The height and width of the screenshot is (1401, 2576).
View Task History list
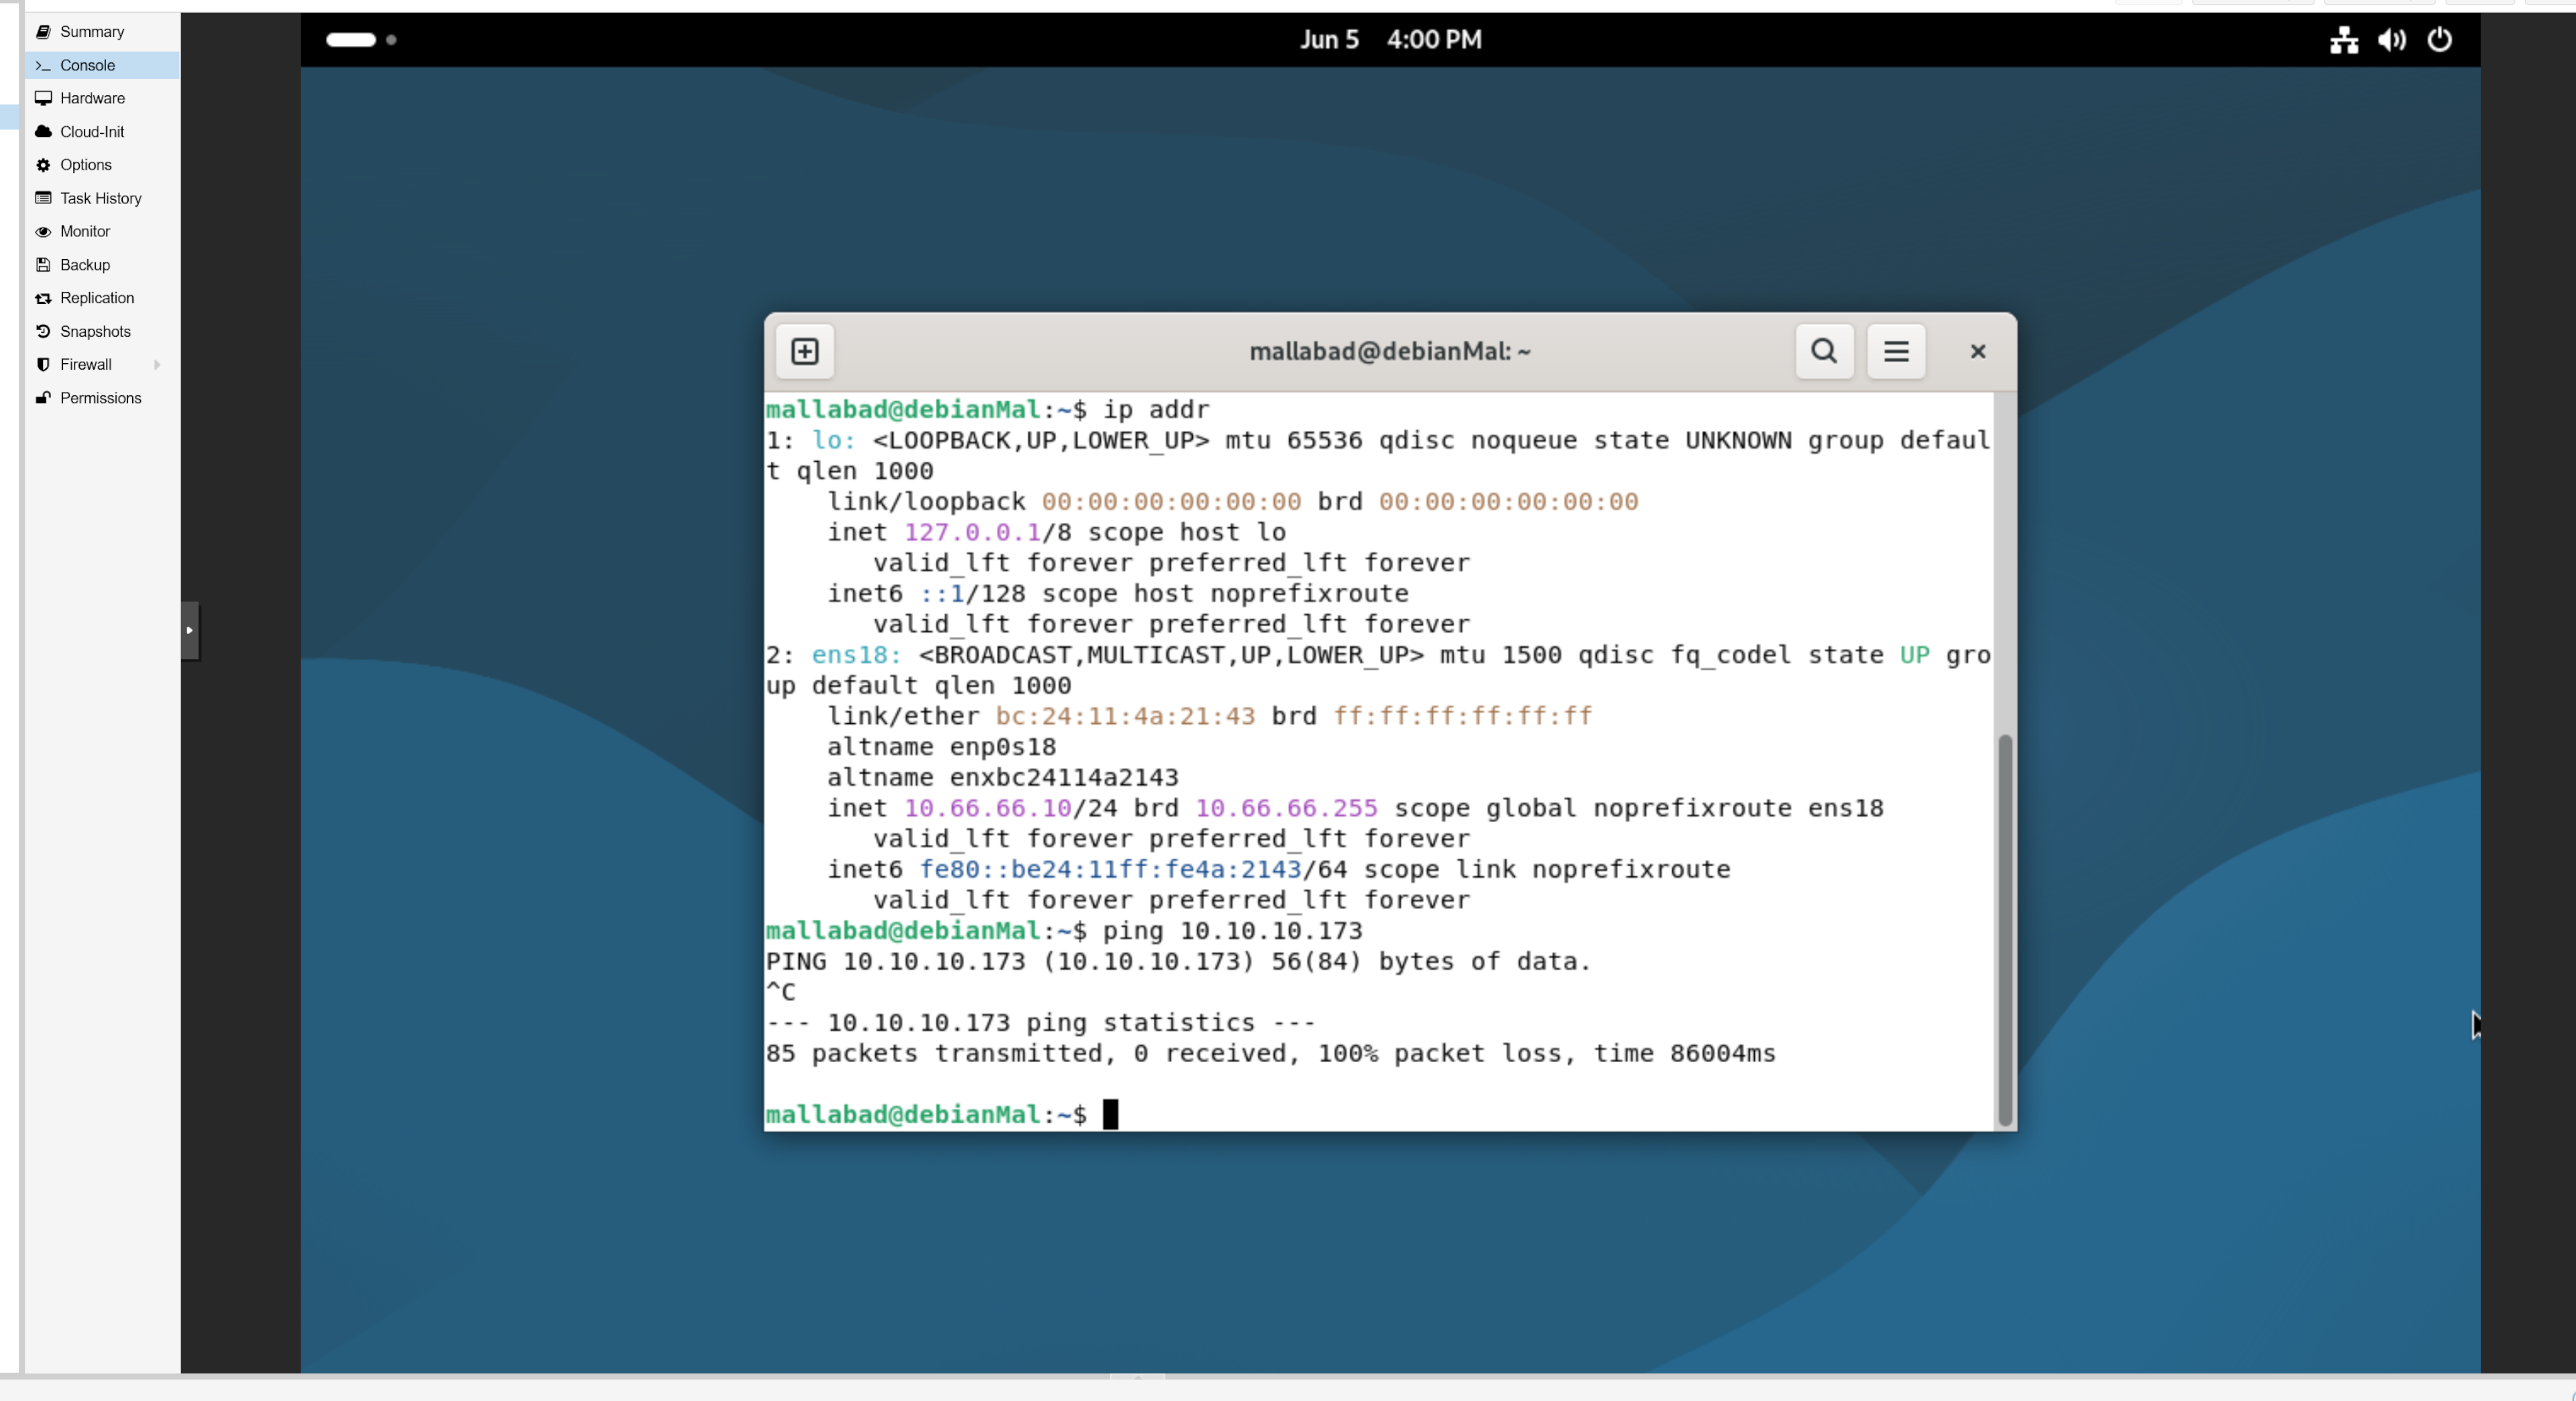click(x=102, y=198)
